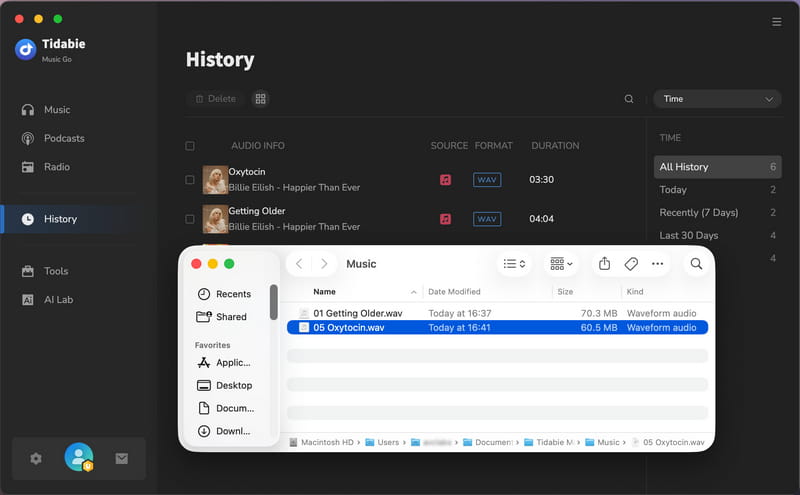This screenshot has width=800, height=495.
Task: Click the settings gear icon in Tidabie
Action: tap(36, 458)
